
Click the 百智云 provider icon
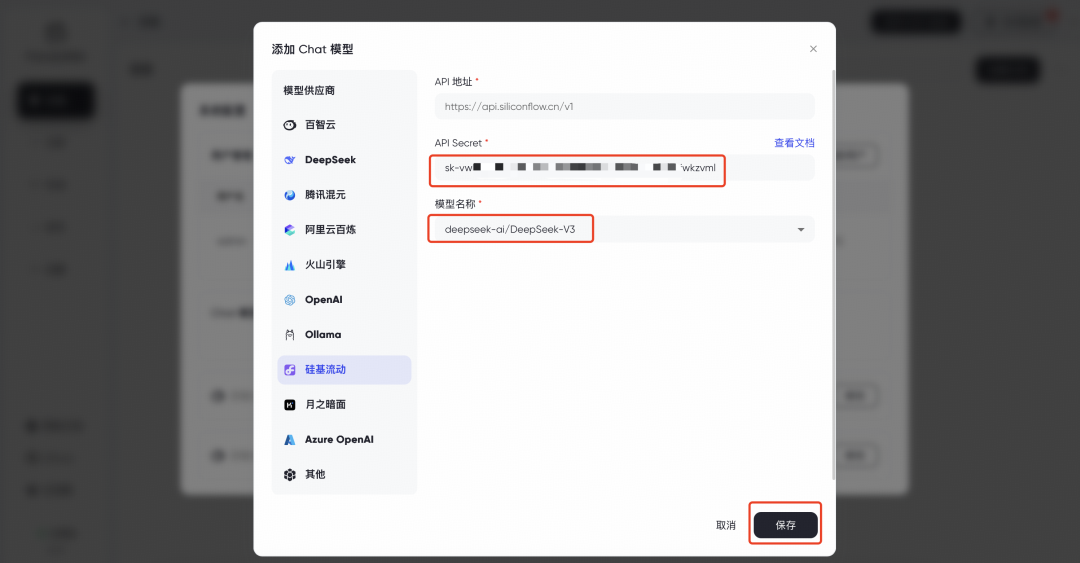[x=290, y=125]
